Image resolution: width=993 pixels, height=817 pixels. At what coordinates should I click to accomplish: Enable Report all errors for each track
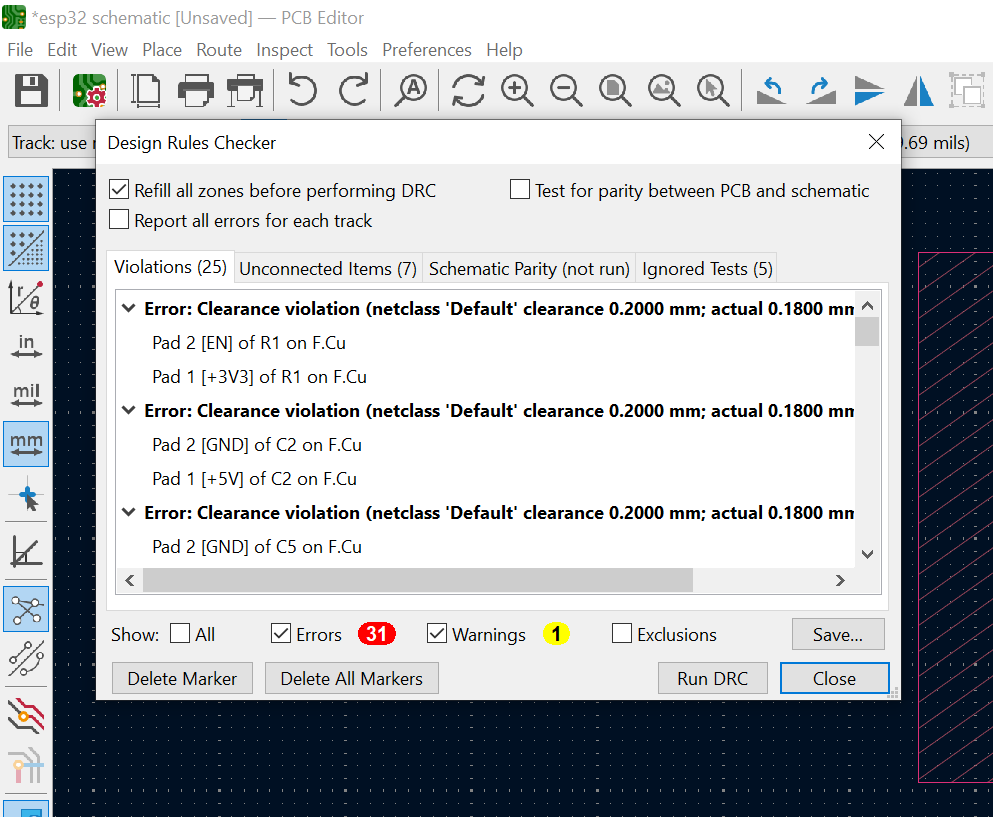click(119, 219)
